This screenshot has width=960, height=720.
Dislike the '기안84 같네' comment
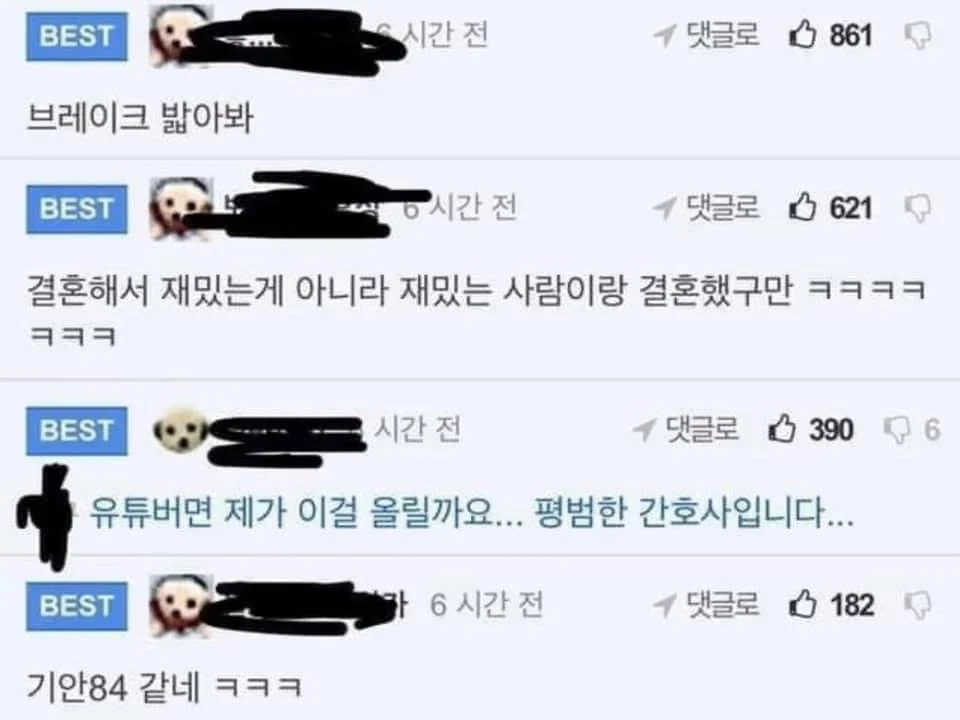tap(918, 606)
